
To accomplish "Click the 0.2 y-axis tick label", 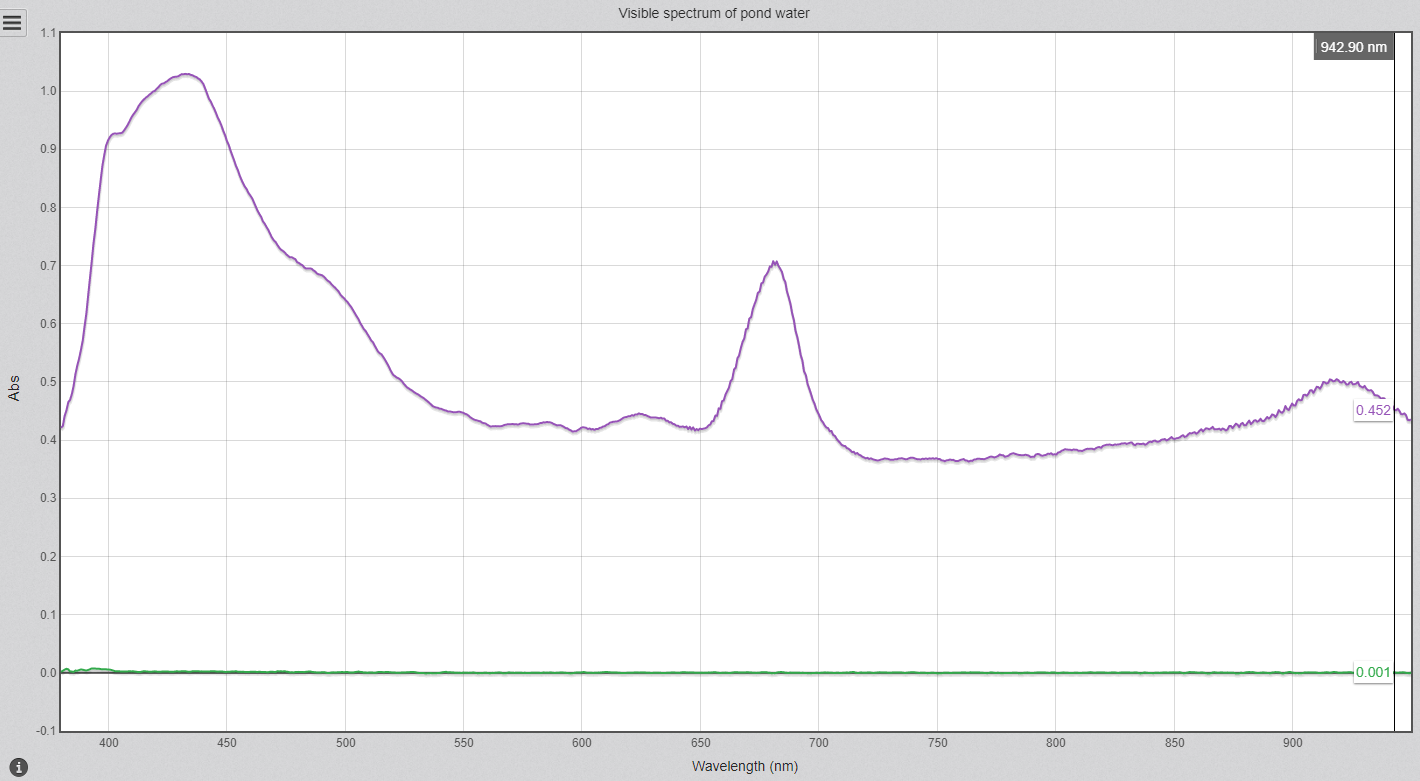I will pos(48,556).
